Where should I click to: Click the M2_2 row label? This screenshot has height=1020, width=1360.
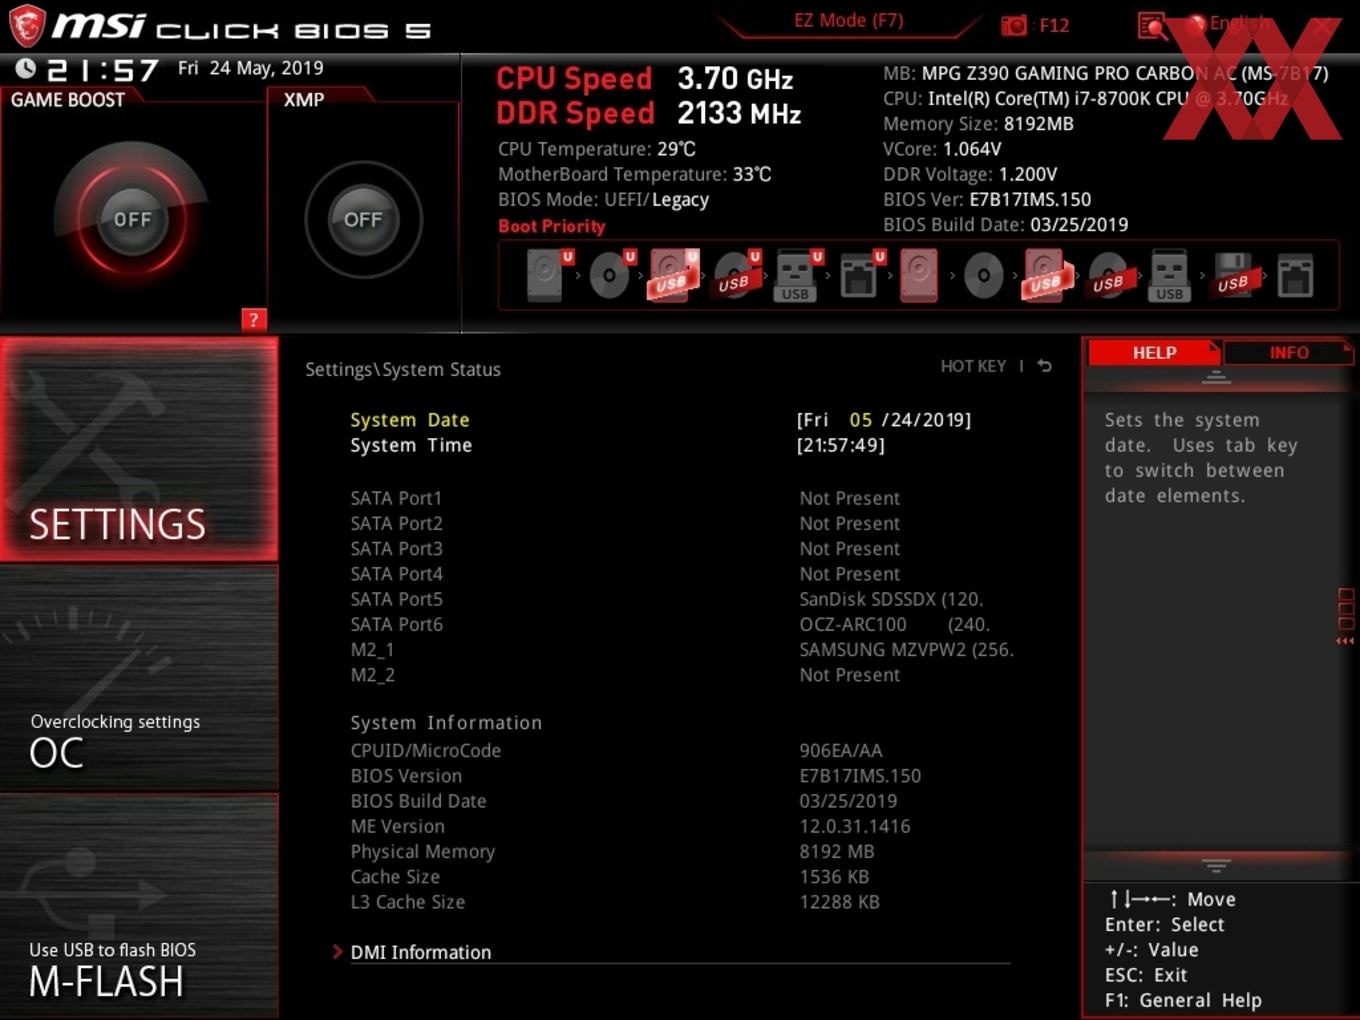[373, 675]
